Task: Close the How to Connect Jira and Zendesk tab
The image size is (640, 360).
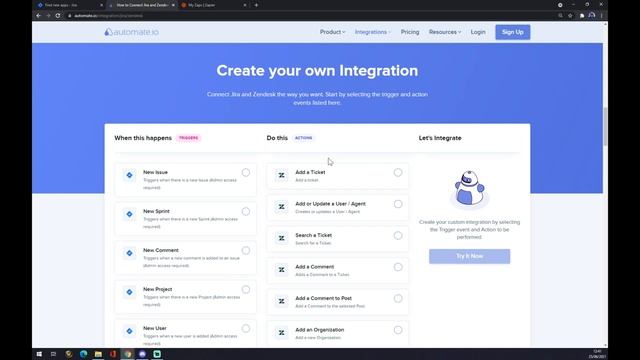Action: (173, 5)
